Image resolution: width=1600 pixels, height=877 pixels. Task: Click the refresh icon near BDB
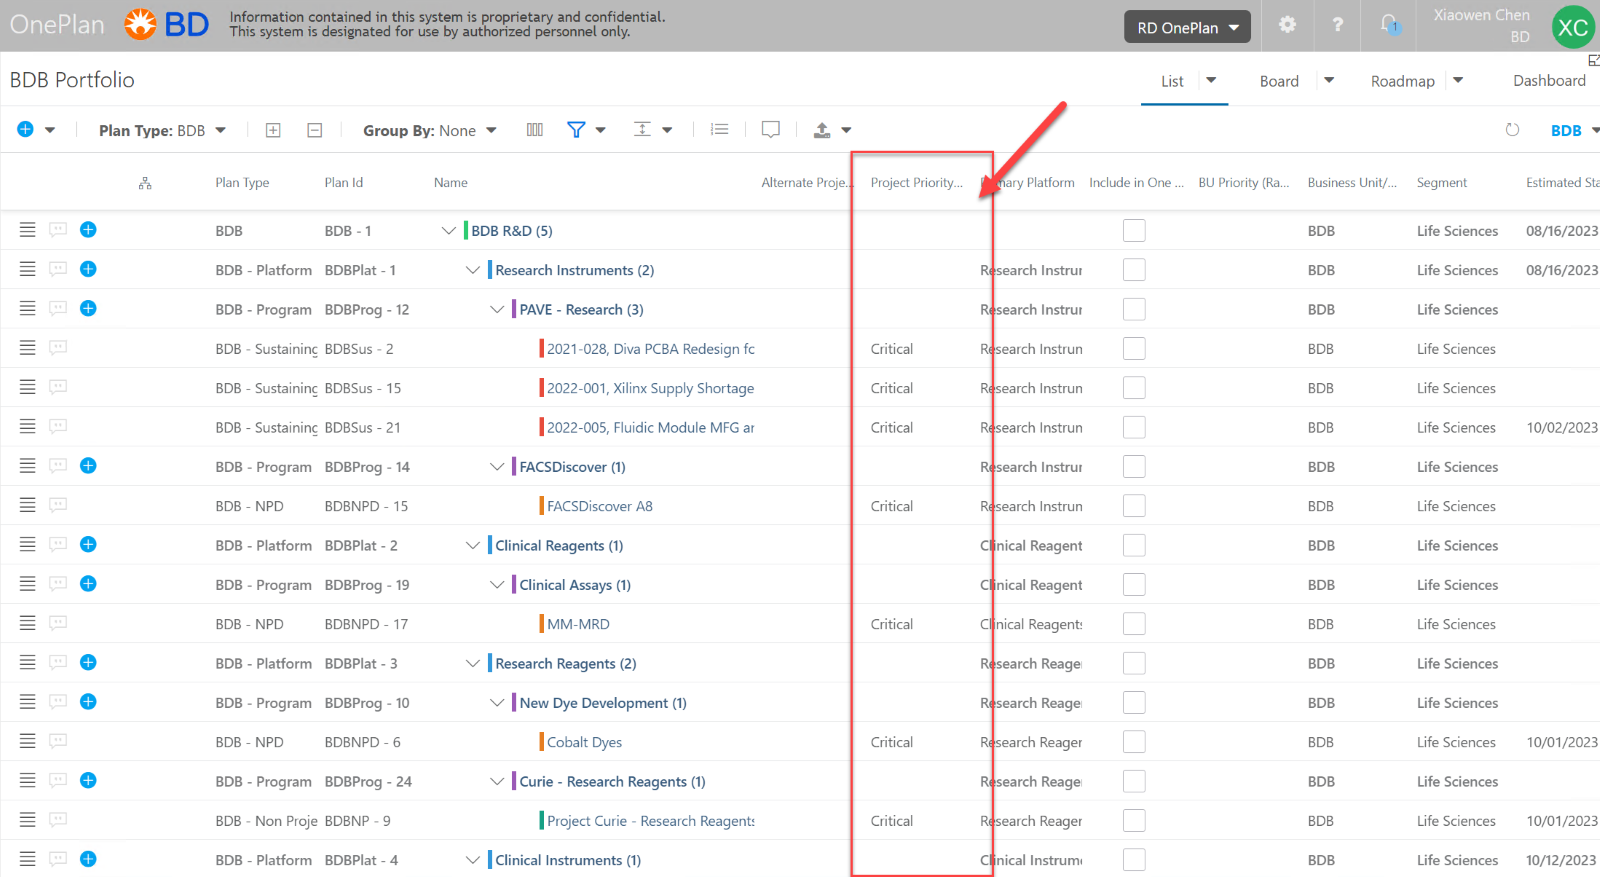coord(1513,130)
